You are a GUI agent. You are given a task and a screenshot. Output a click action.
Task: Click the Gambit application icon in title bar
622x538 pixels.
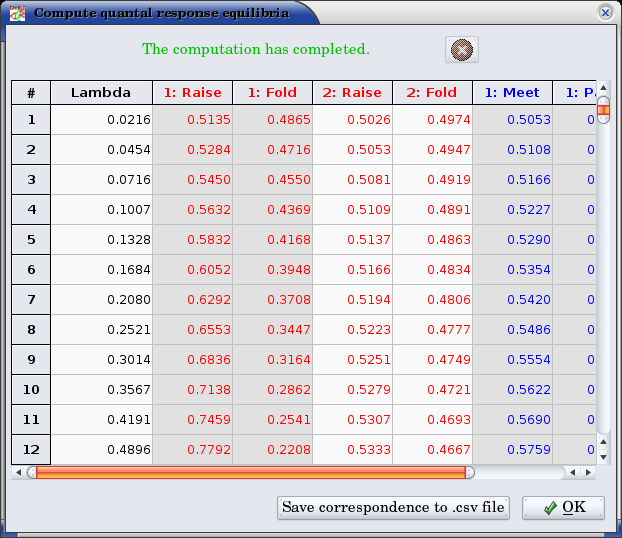pos(17,13)
